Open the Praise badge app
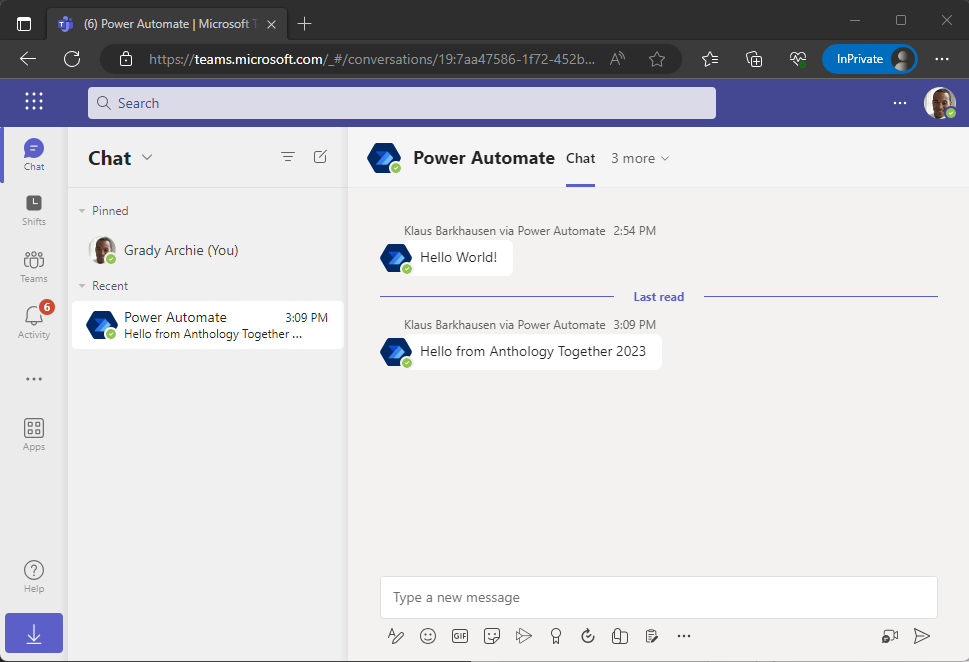Viewport: 969px width, 662px height. point(556,636)
